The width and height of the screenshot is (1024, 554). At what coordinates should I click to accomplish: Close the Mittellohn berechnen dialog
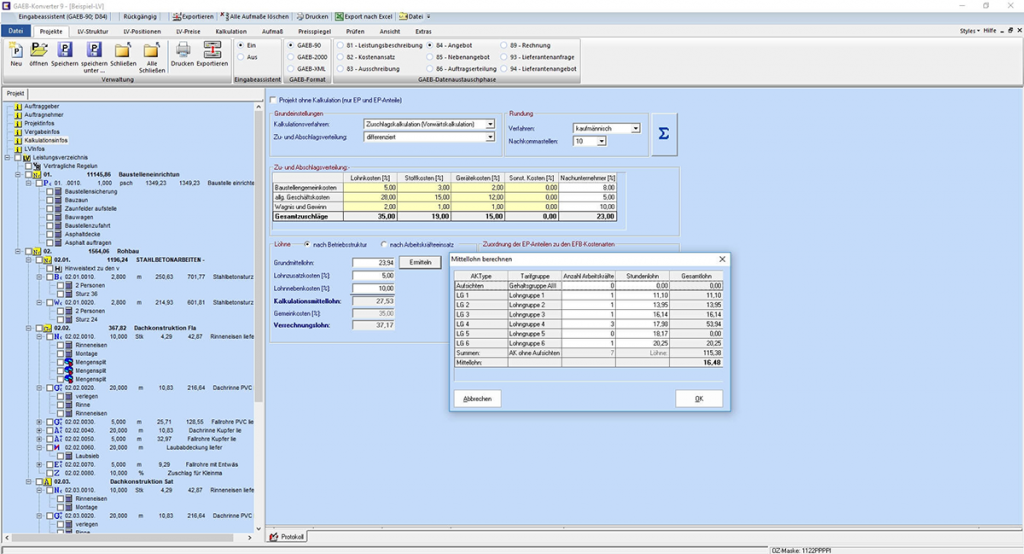pos(722,259)
